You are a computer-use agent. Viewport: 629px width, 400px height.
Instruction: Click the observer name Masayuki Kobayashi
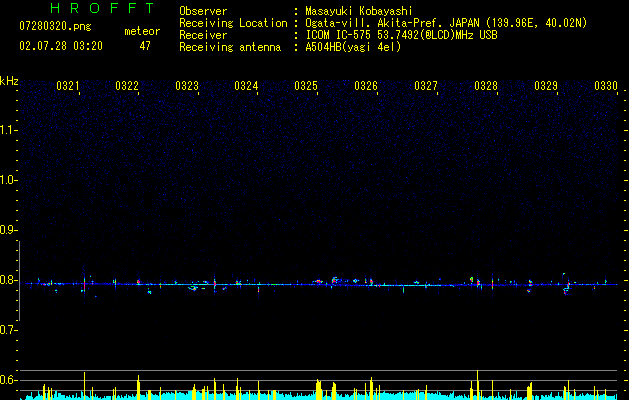[359, 11]
